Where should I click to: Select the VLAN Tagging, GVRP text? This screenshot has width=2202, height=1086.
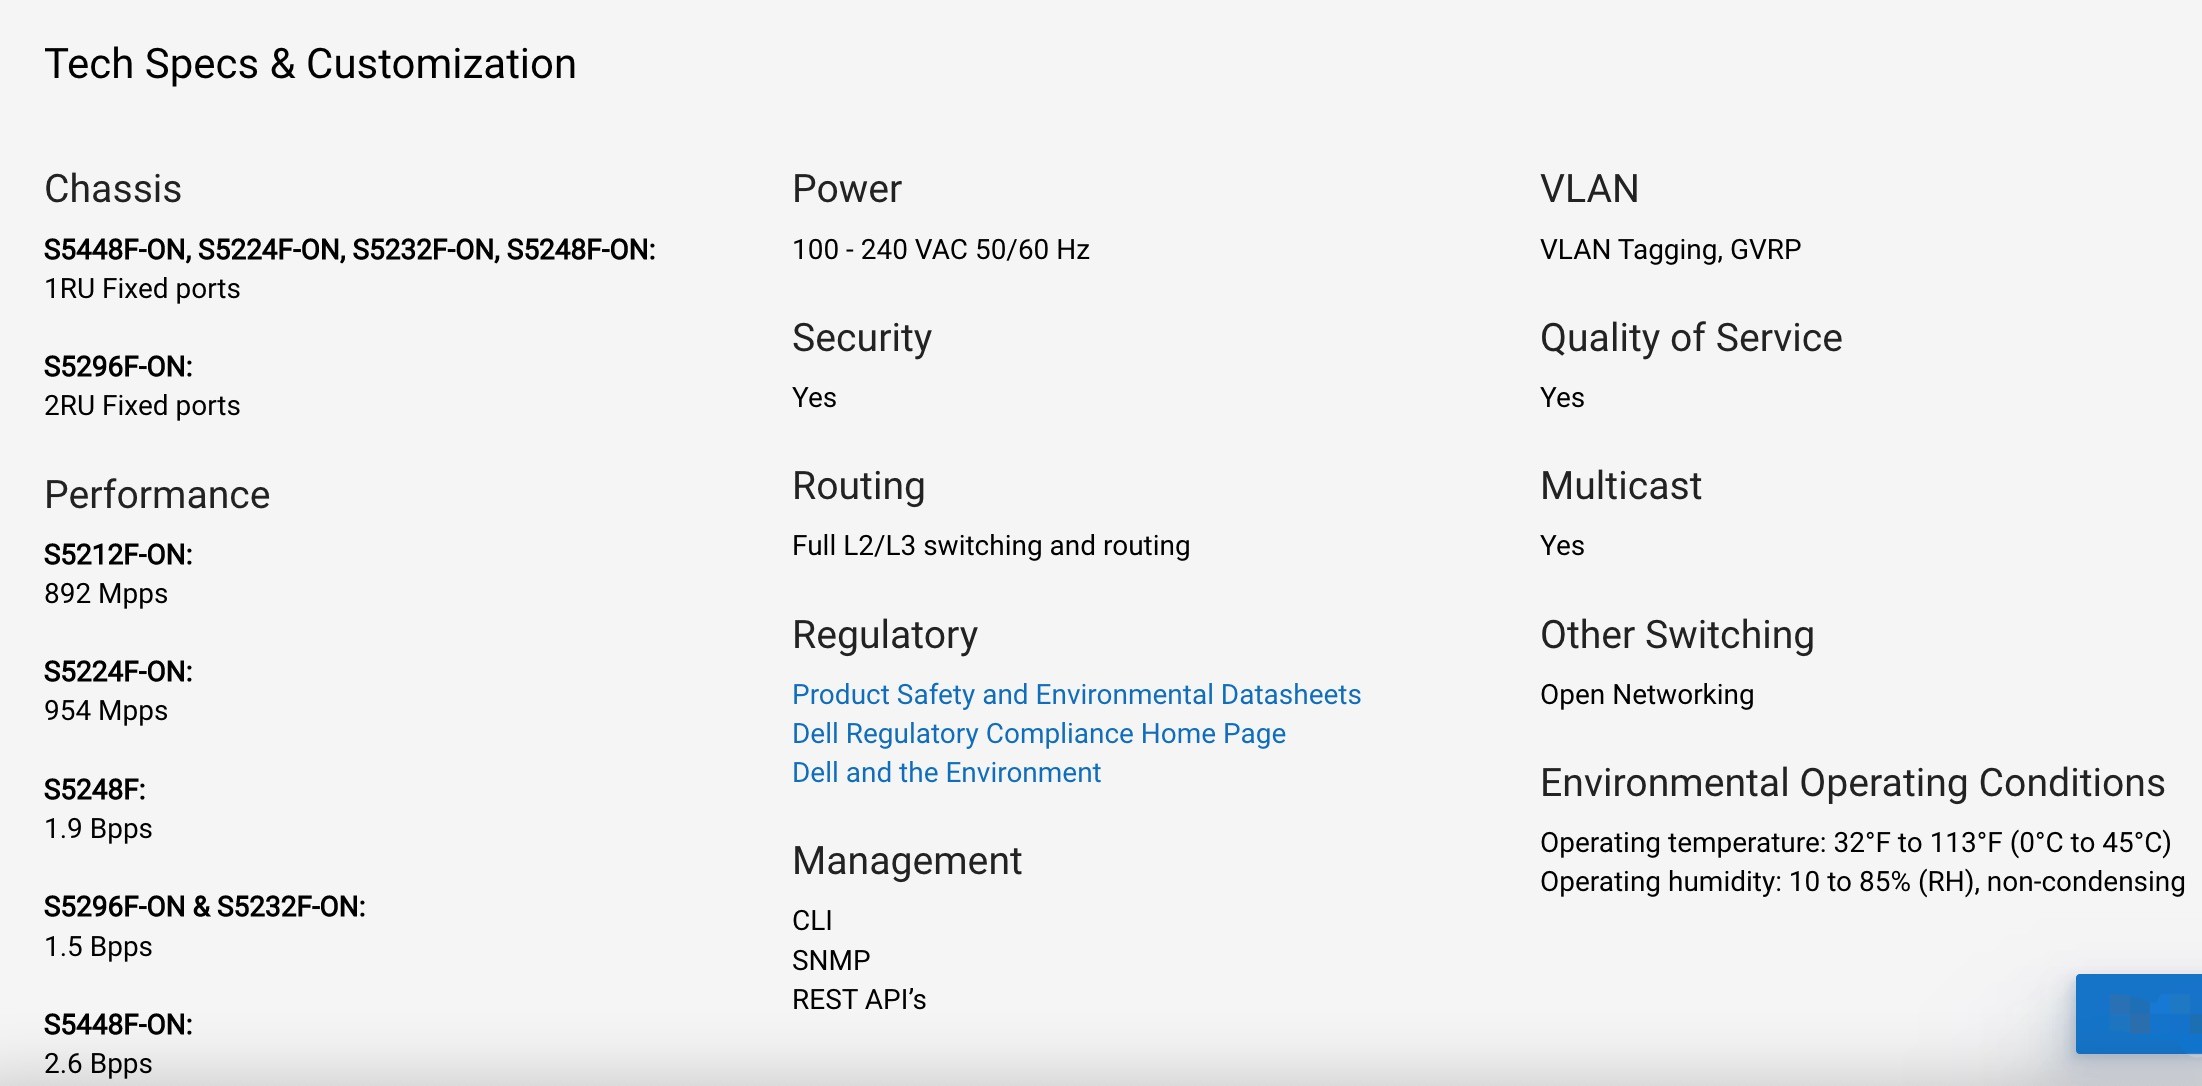(x=1670, y=249)
